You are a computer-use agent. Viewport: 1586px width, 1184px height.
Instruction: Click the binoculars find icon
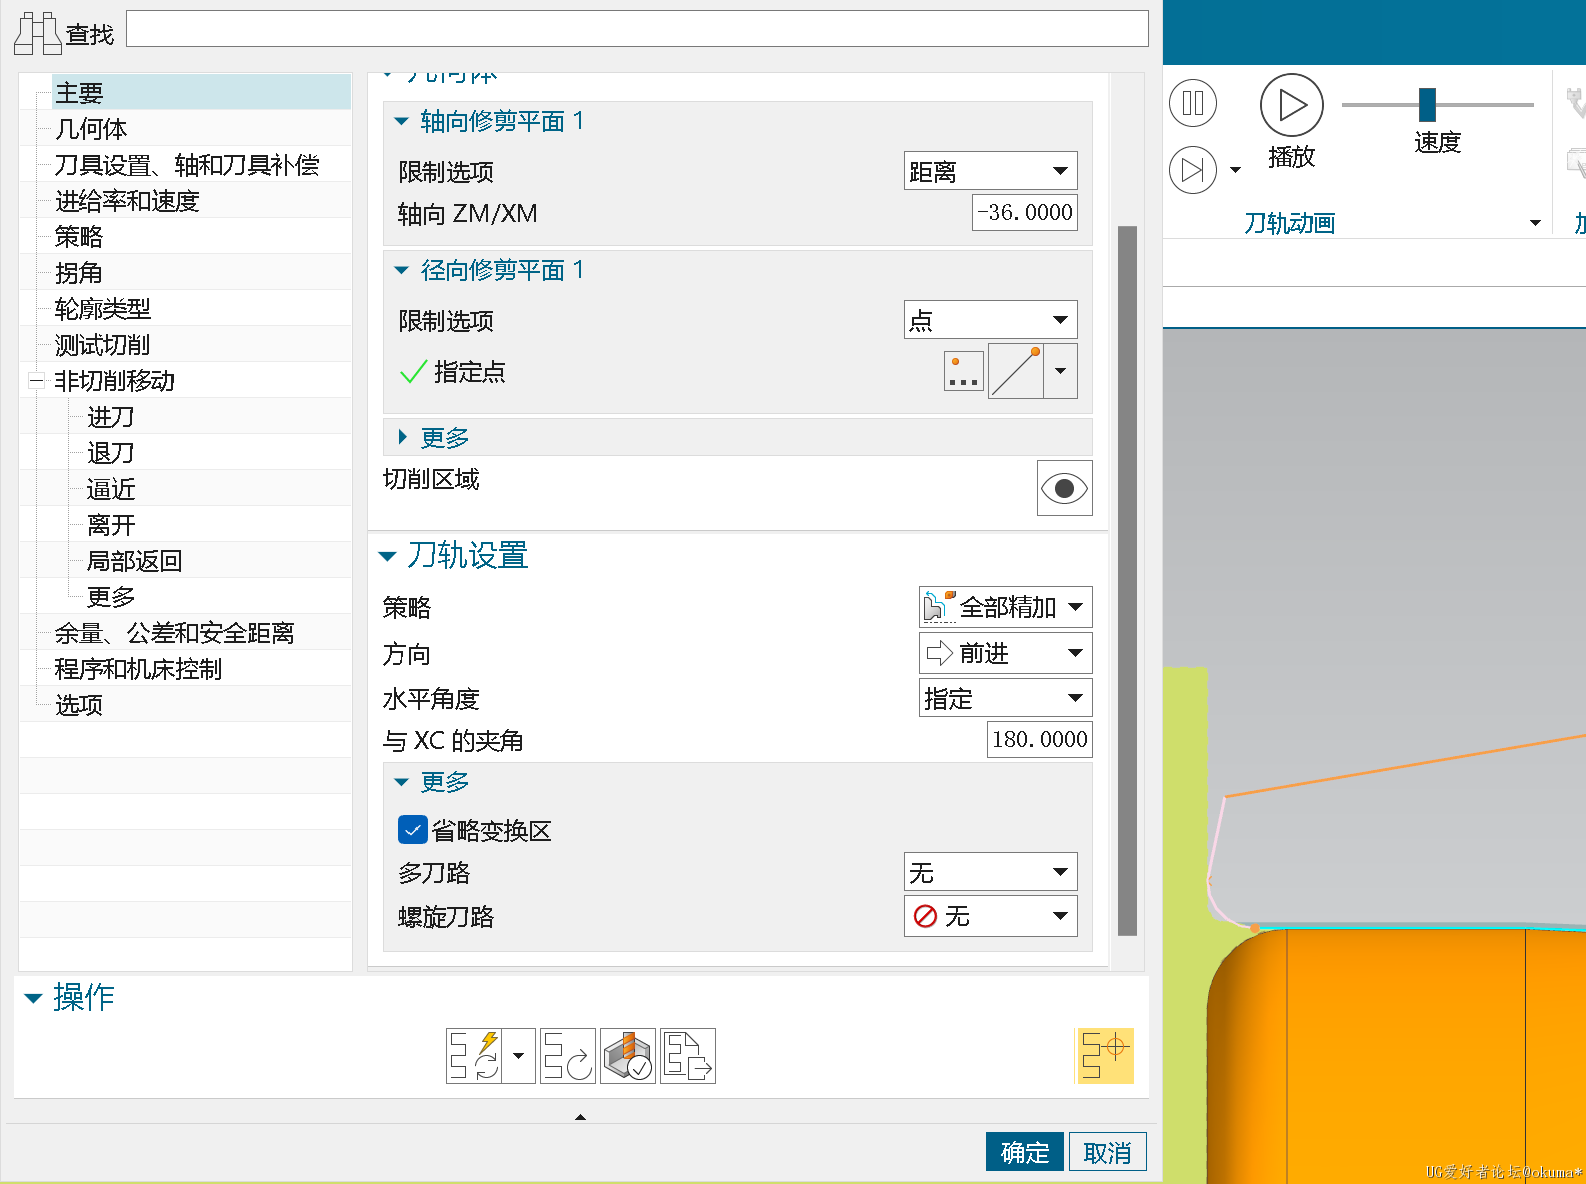[x=38, y=33]
